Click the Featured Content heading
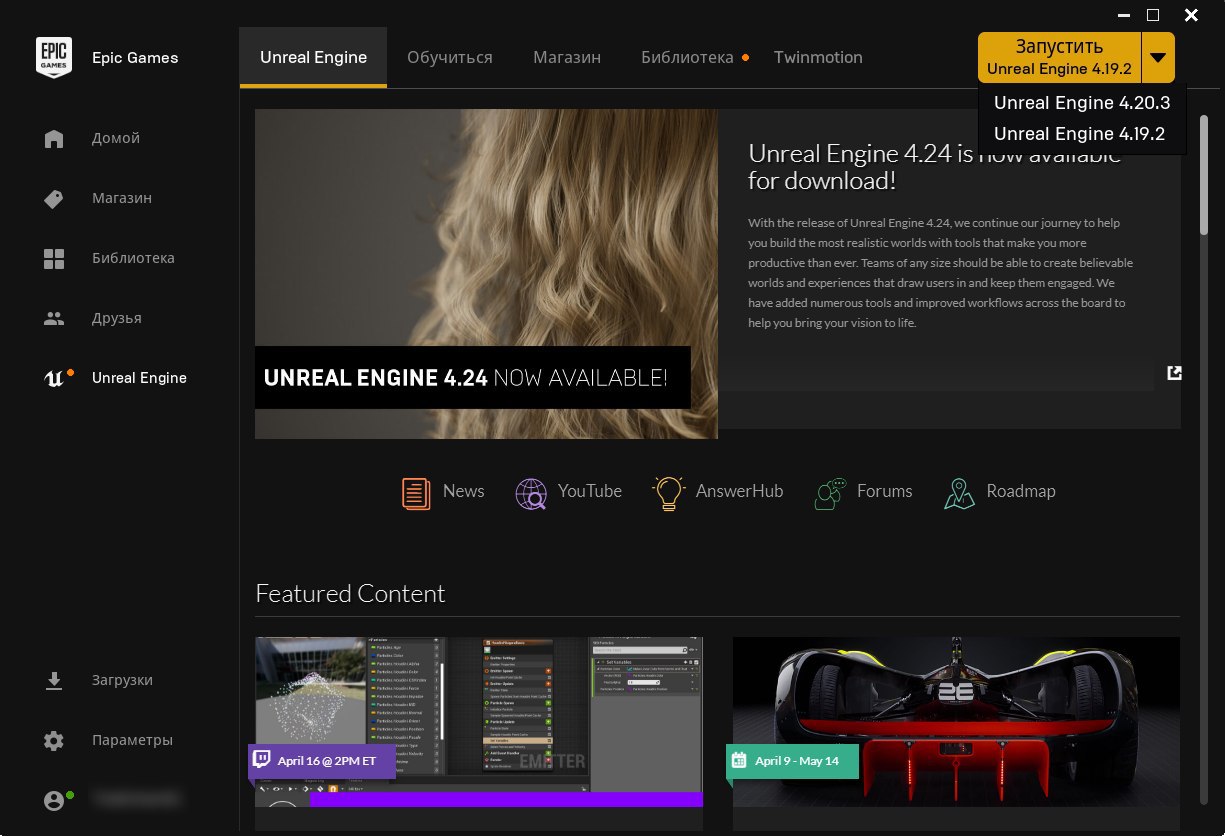 coord(350,593)
